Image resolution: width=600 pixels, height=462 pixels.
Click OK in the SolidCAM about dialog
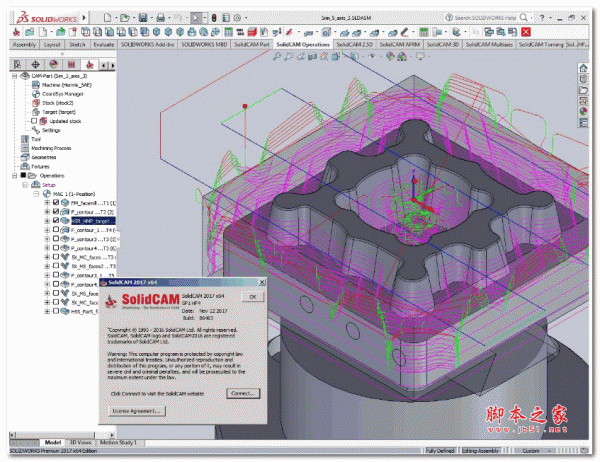pos(254,297)
